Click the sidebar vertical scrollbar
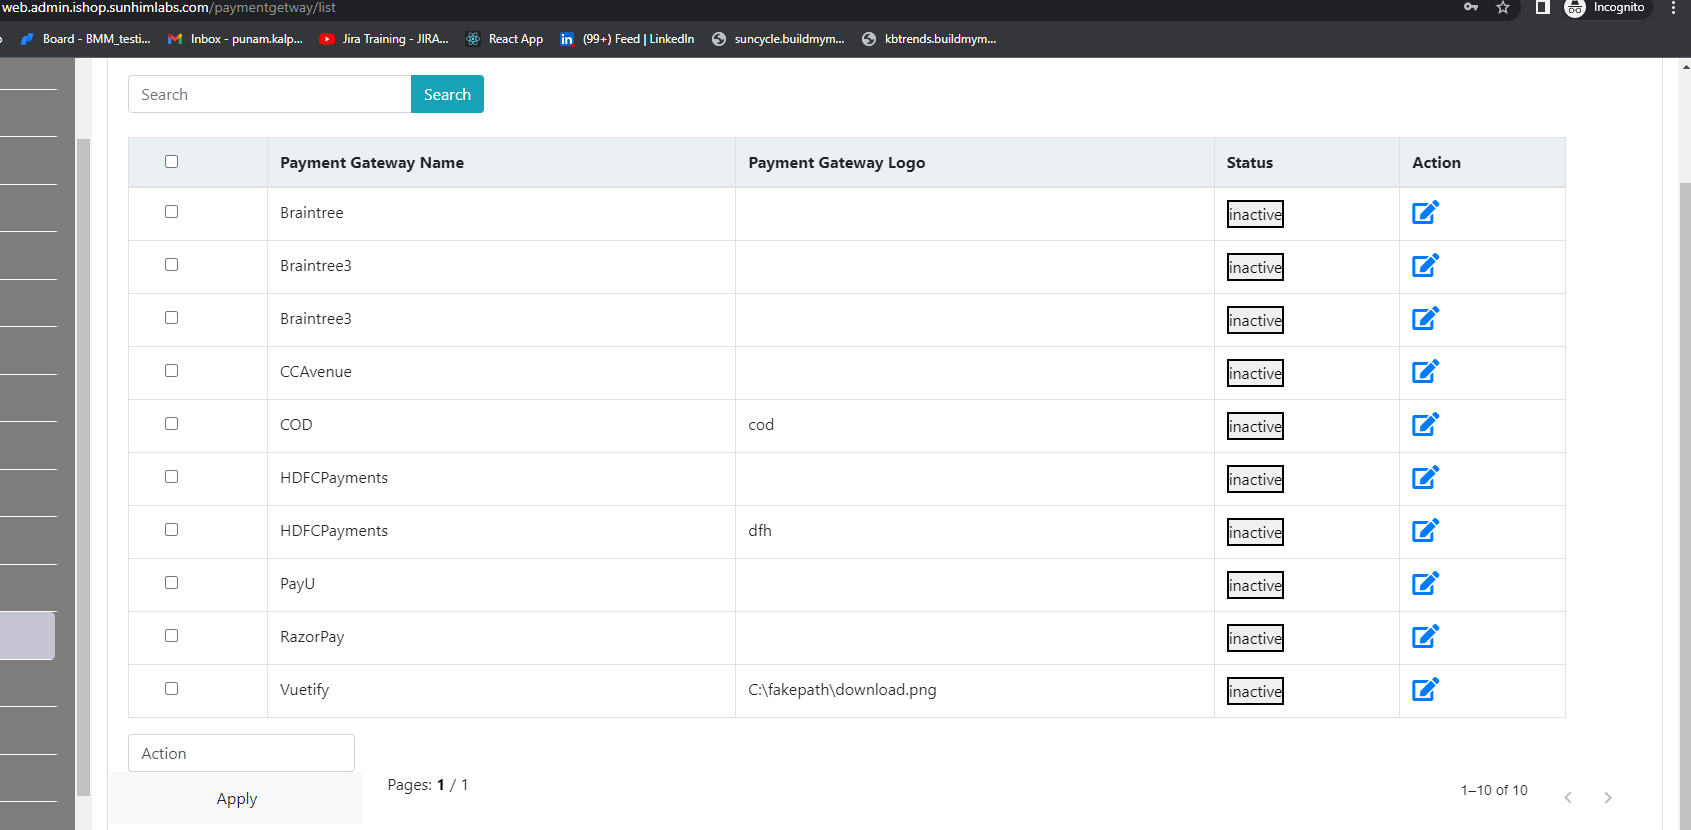Screen dimensions: 1691x830 click(x=83, y=467)
